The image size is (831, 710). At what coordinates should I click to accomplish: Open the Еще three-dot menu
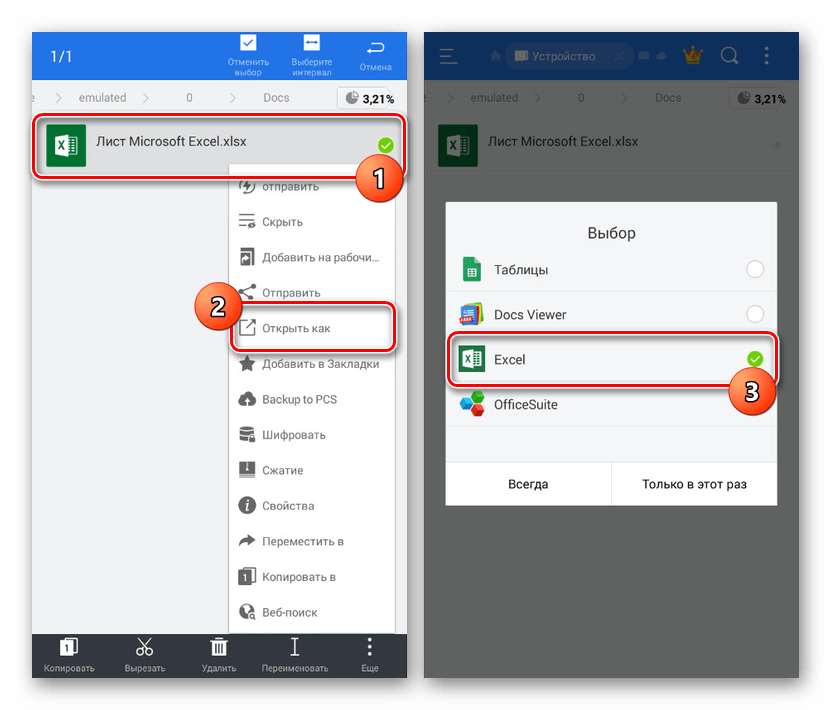coord(370,648)
